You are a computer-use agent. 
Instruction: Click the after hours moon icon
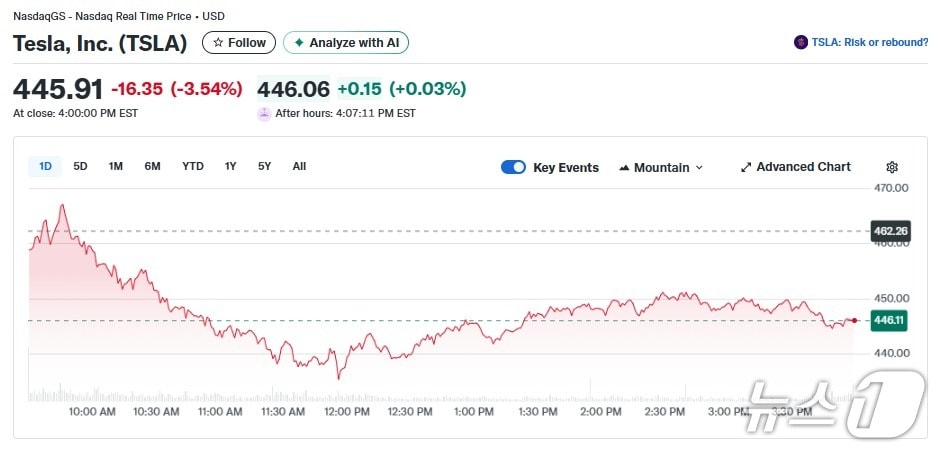[x=264, y=113]
